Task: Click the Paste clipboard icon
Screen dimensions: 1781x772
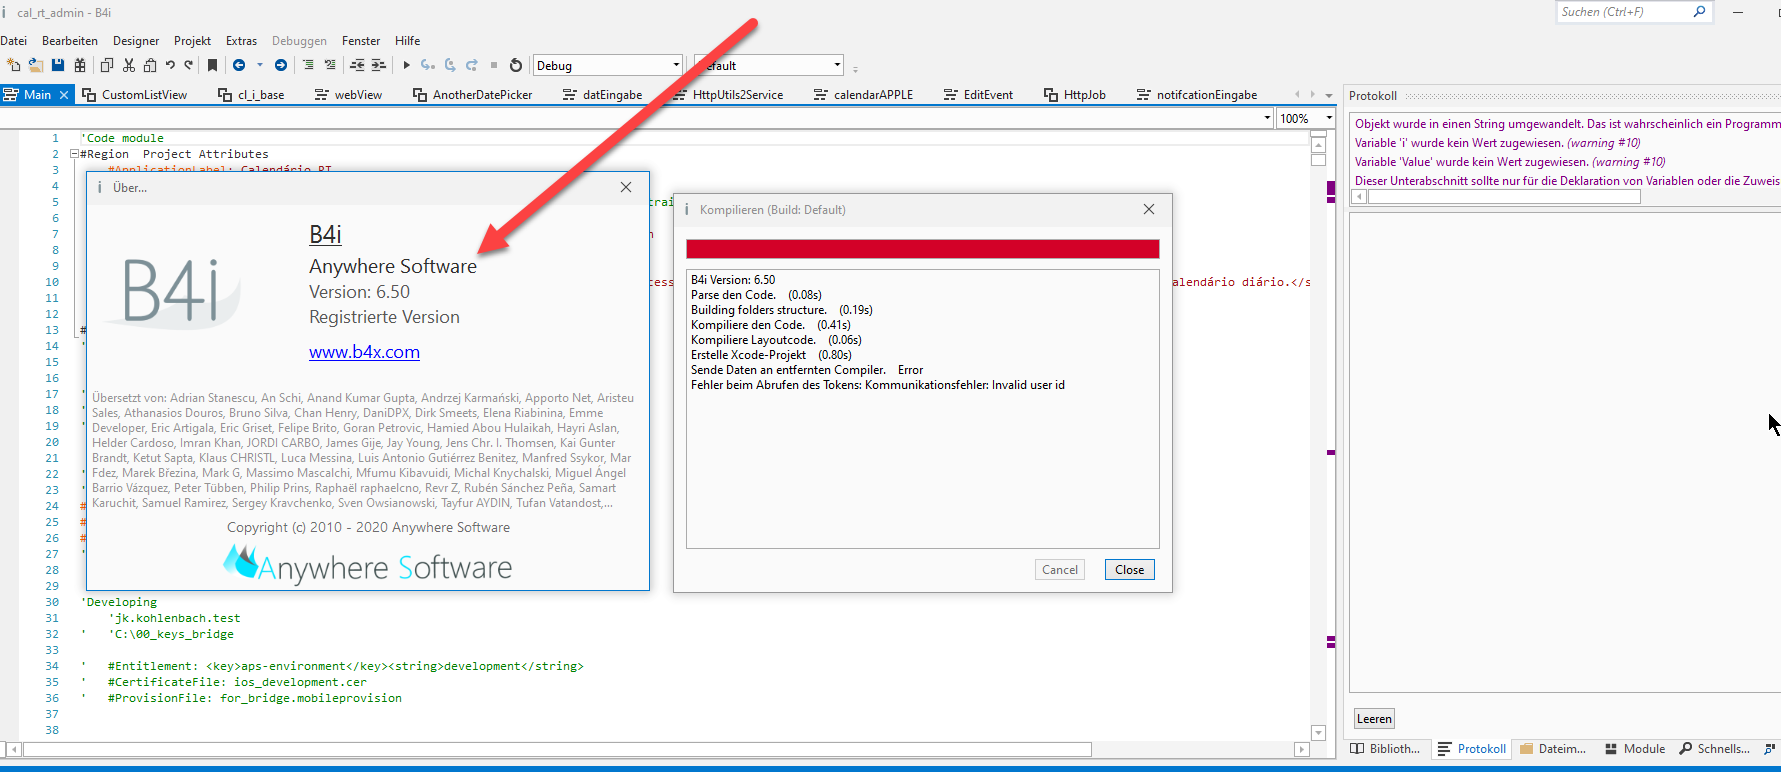Action: click(150, 65)
